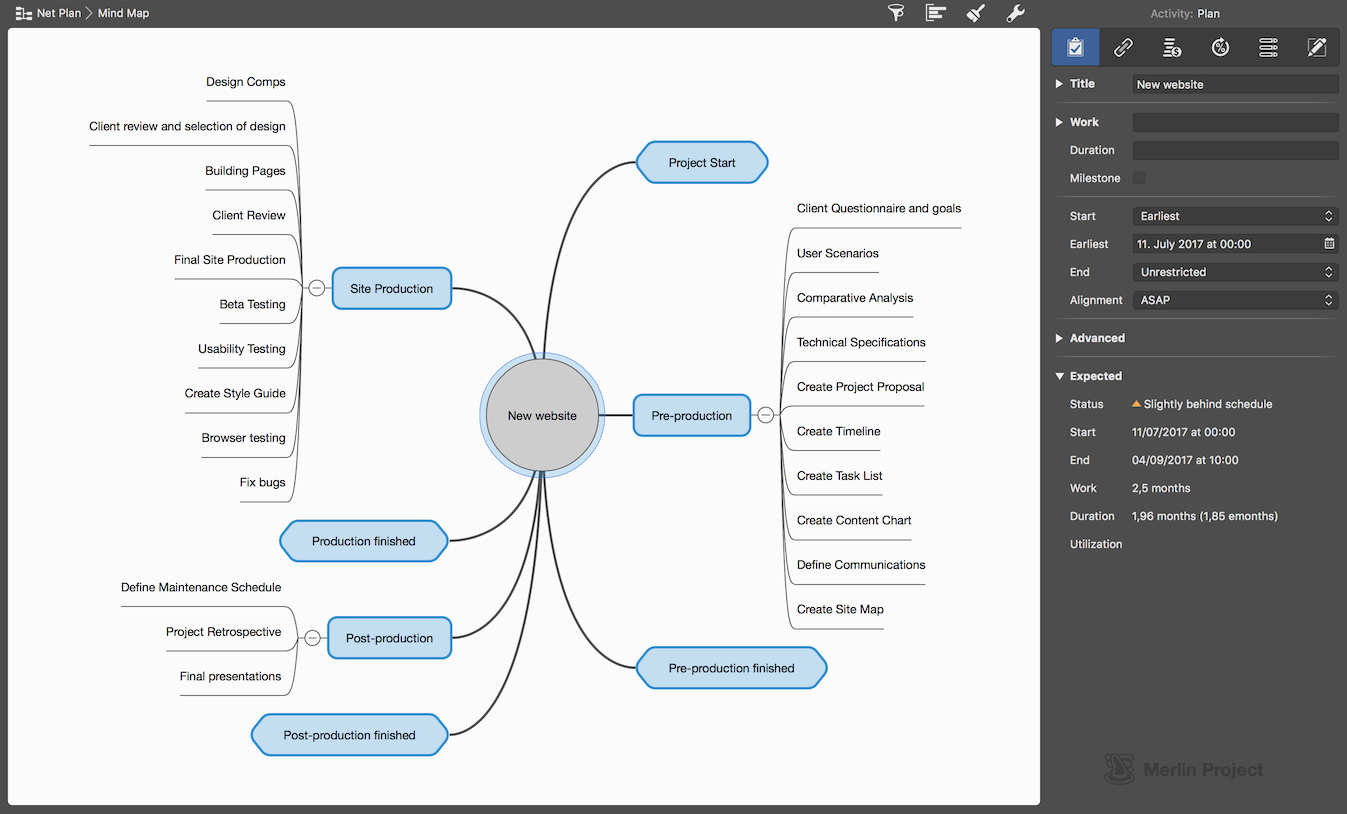Screen dimensions: 1347x814
Task: Select the Browser testing task
Action: [243, 438]
